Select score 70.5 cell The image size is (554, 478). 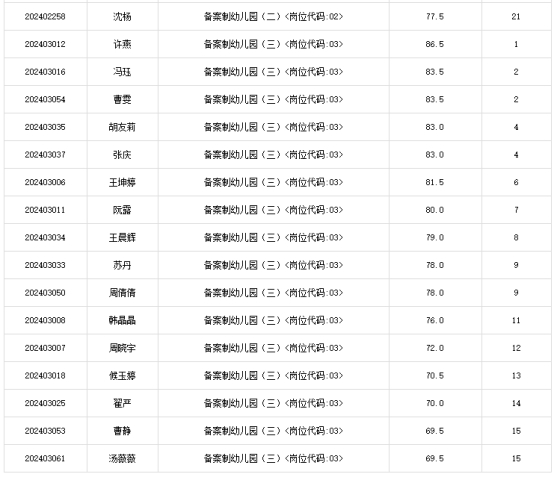click(x=435, y=376)
